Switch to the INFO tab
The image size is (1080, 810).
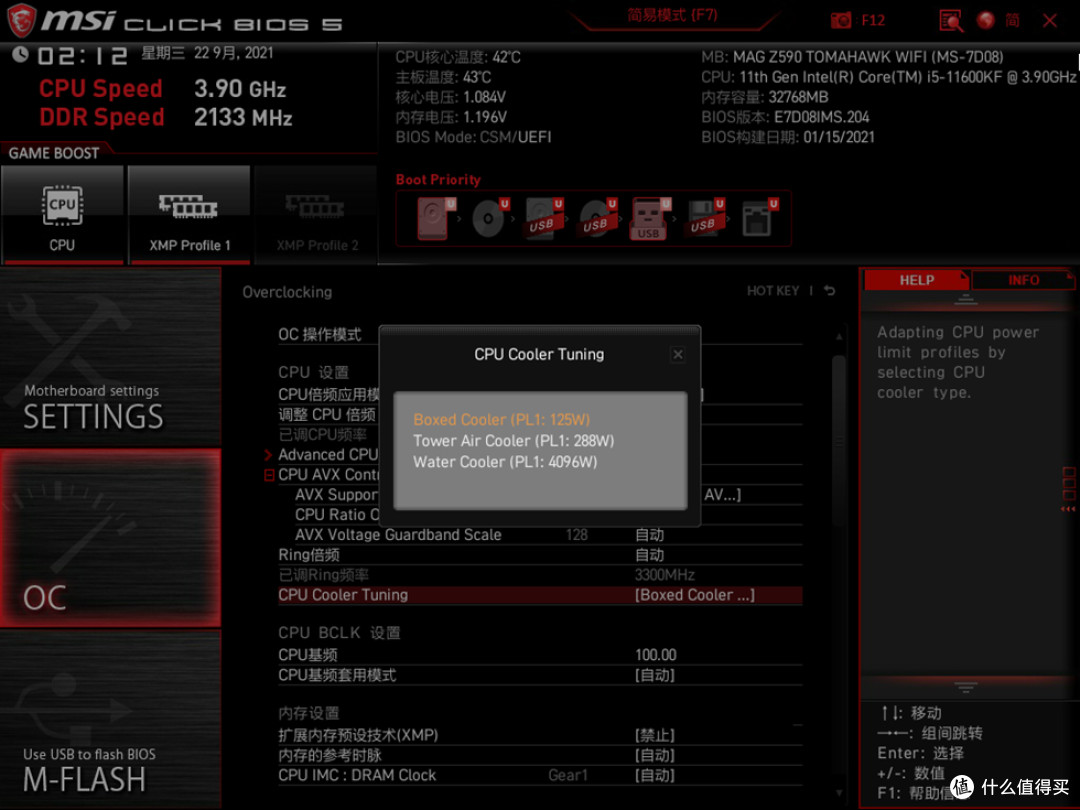1023,280
